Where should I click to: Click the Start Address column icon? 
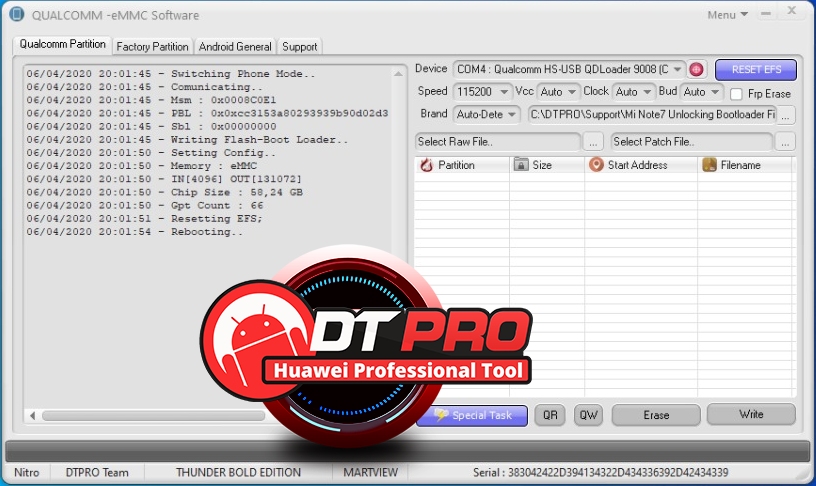[596, 164]
